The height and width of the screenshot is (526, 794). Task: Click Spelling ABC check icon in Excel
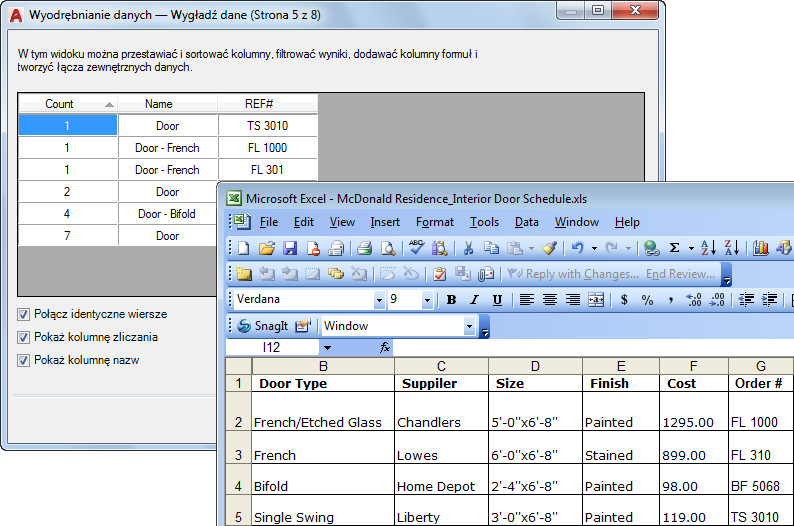coord(416,248)
